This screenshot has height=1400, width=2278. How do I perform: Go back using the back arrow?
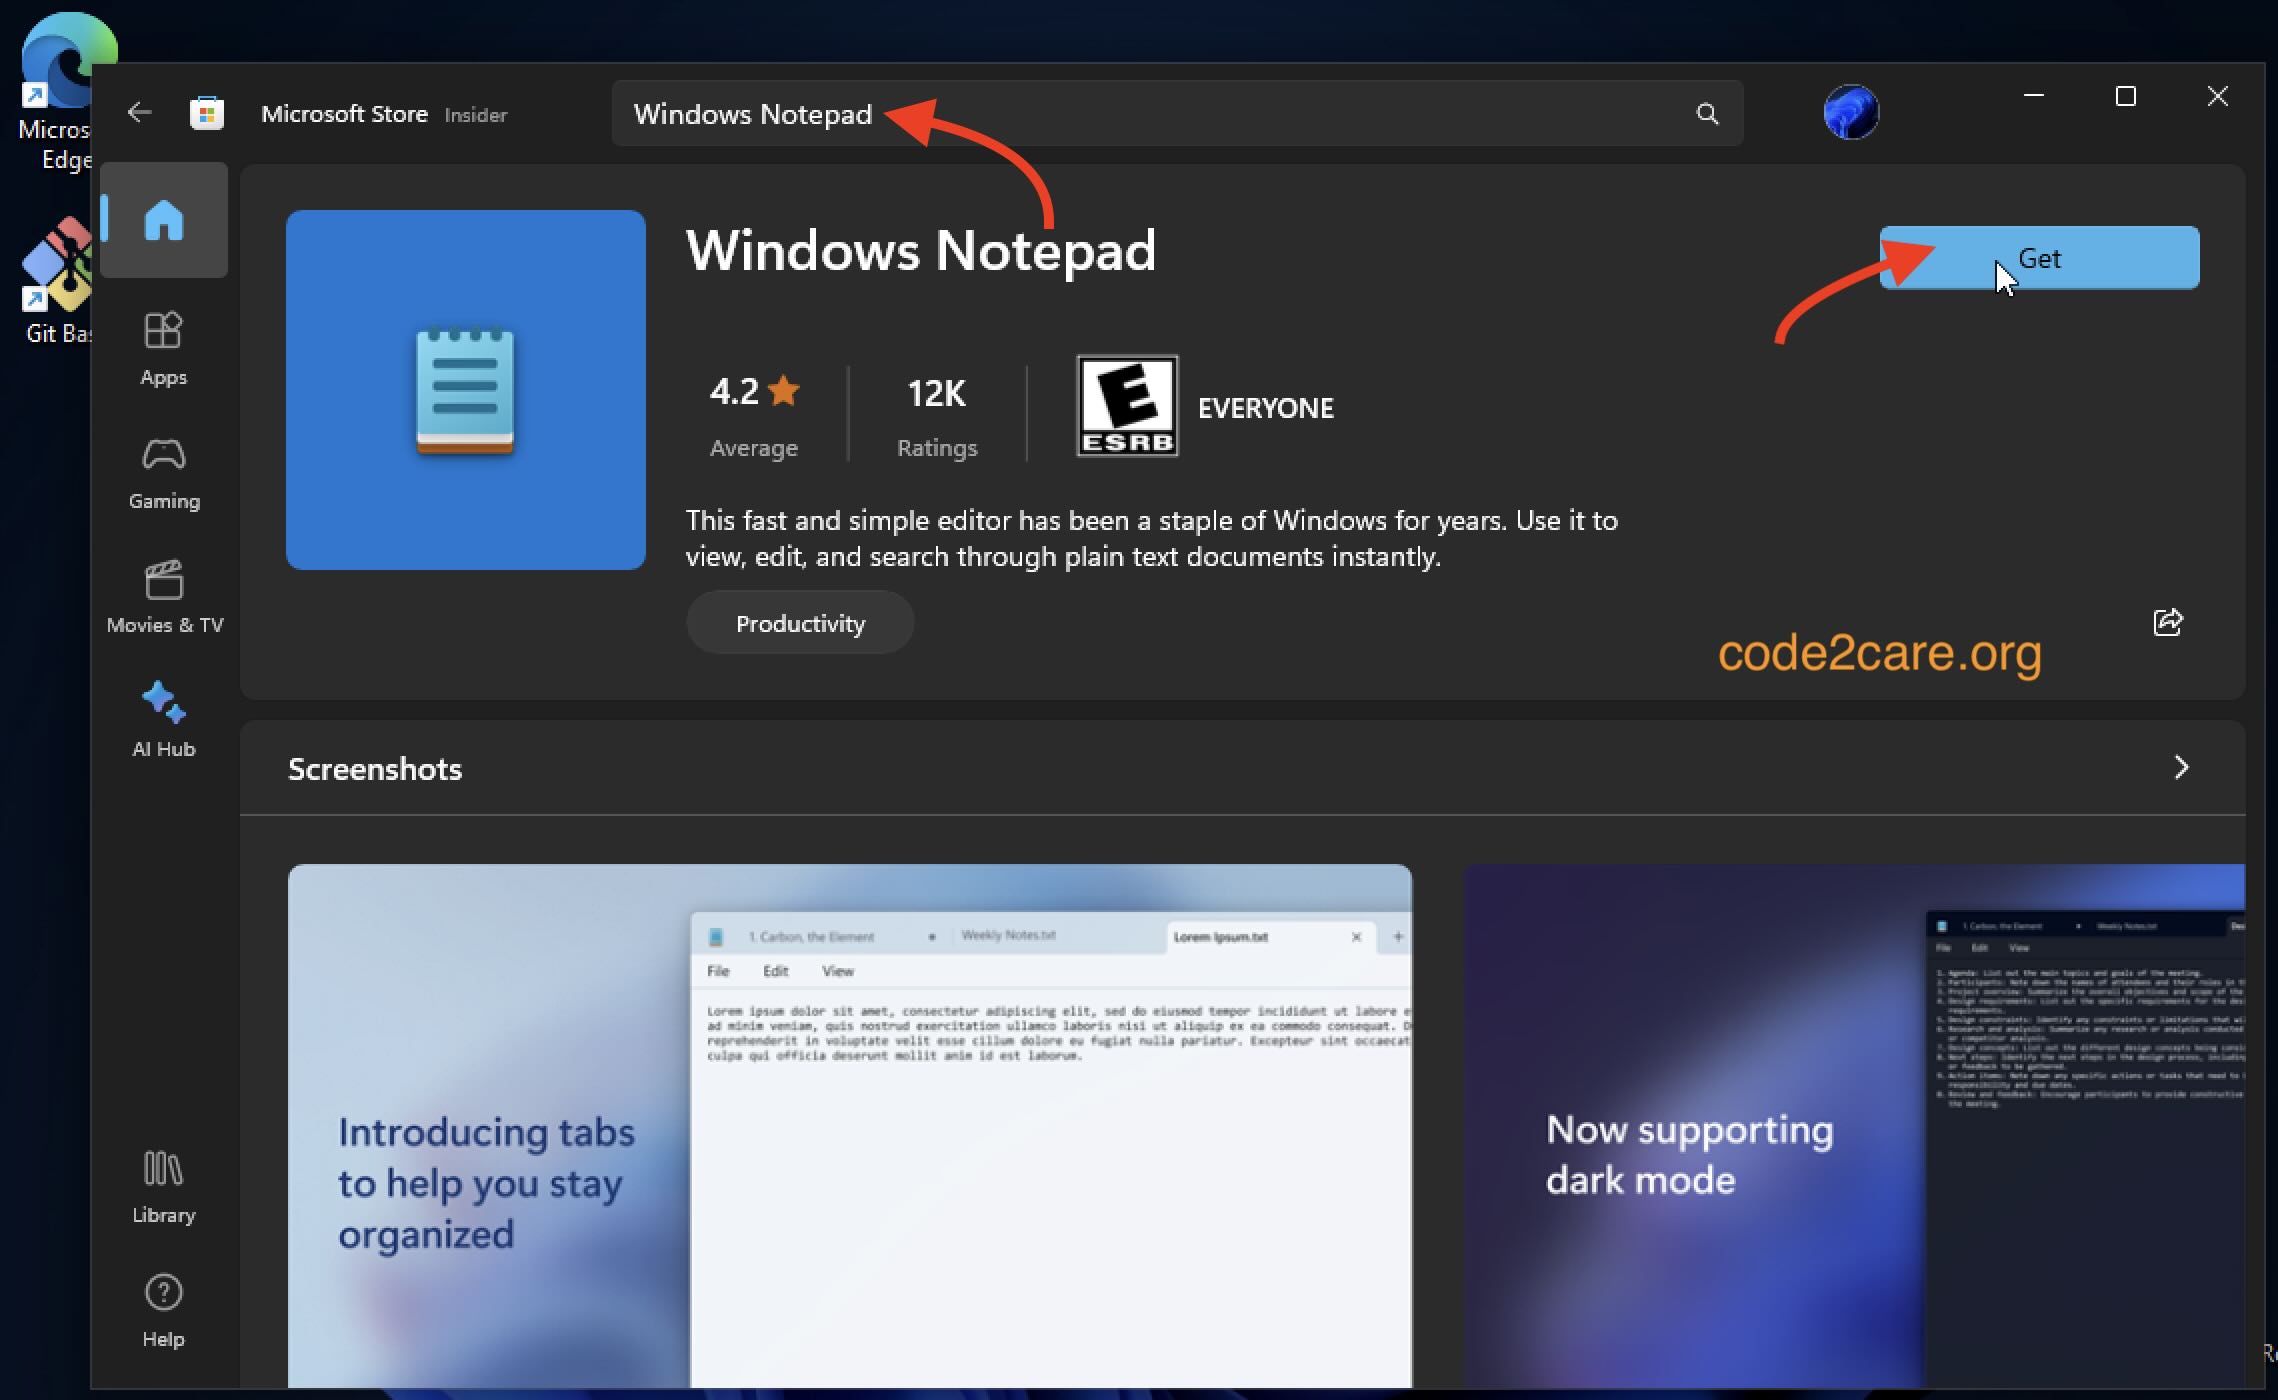[x=139, y=112]
